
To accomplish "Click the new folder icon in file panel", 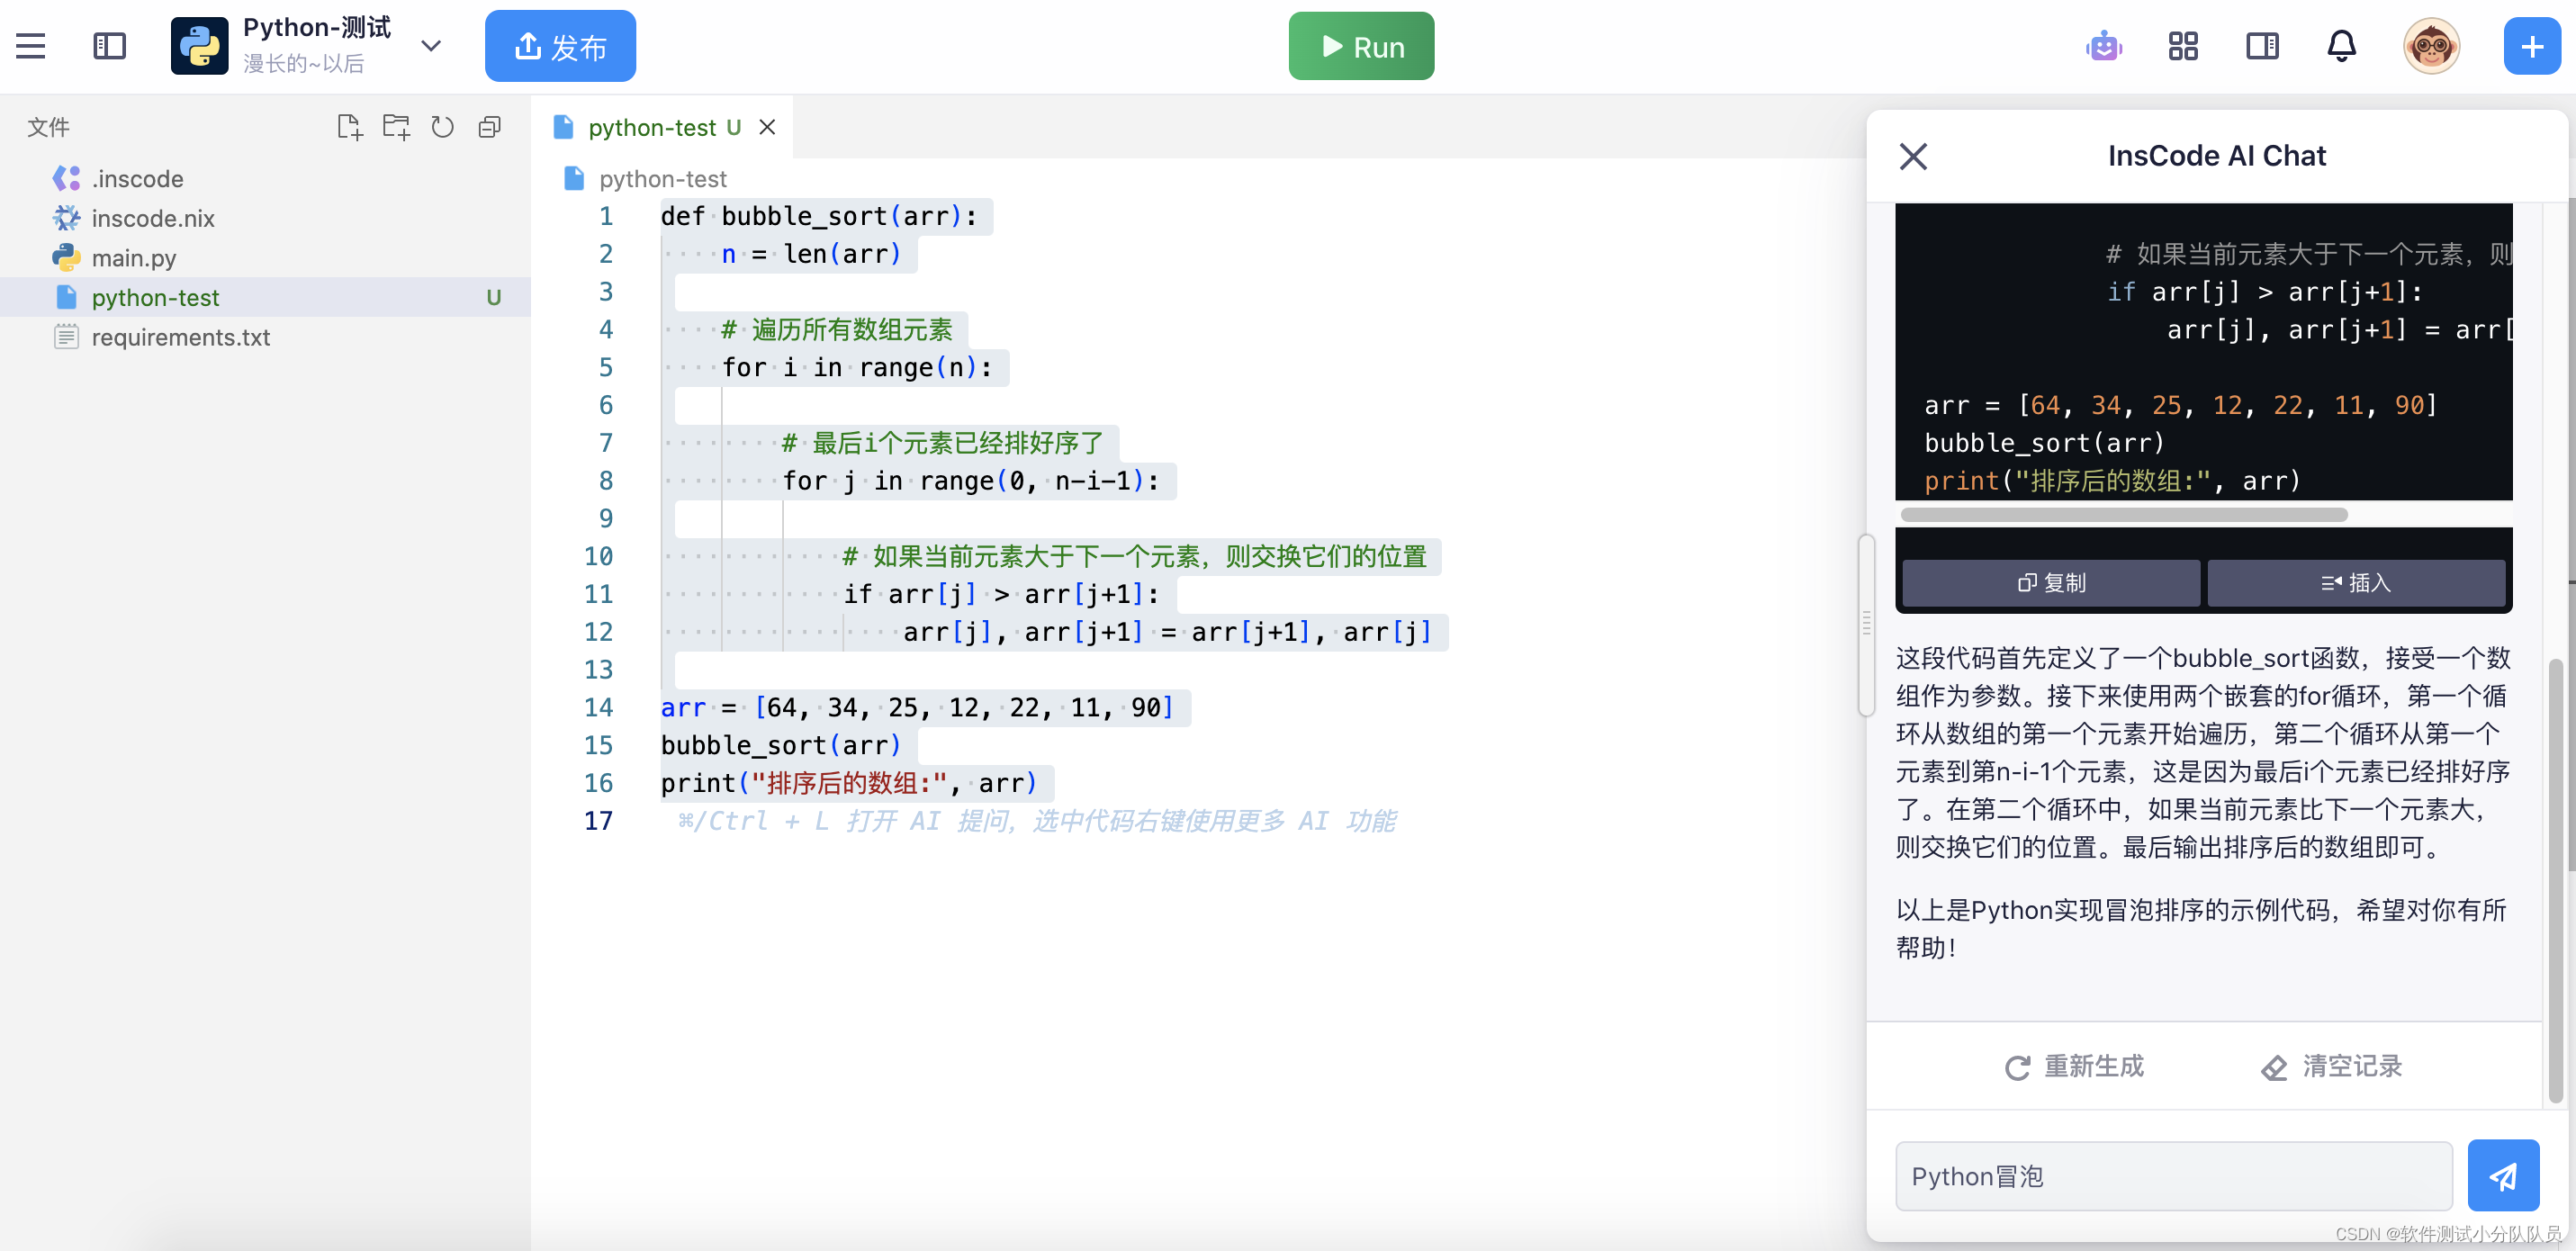I will coord(396,127).
